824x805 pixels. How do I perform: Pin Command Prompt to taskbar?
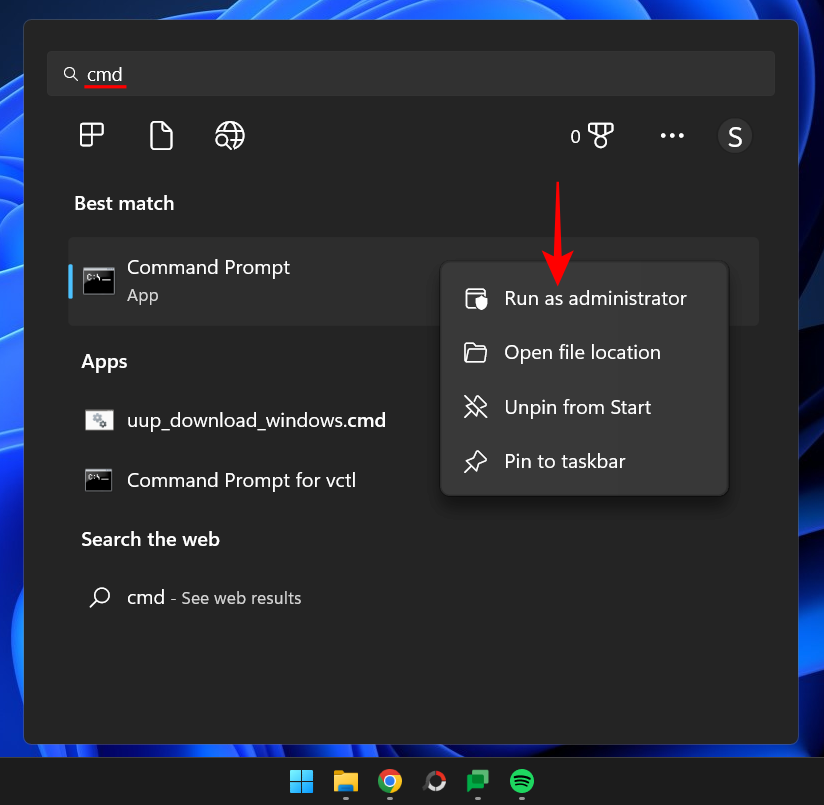pyautogui.click(x=564, y=461)
